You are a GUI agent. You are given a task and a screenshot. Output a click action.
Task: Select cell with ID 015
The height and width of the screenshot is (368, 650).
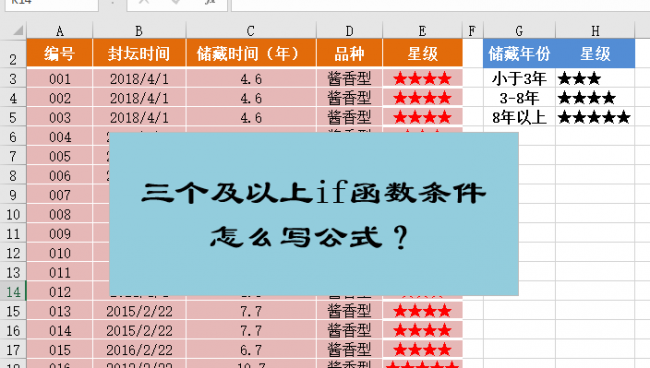(x=60, y=350)
